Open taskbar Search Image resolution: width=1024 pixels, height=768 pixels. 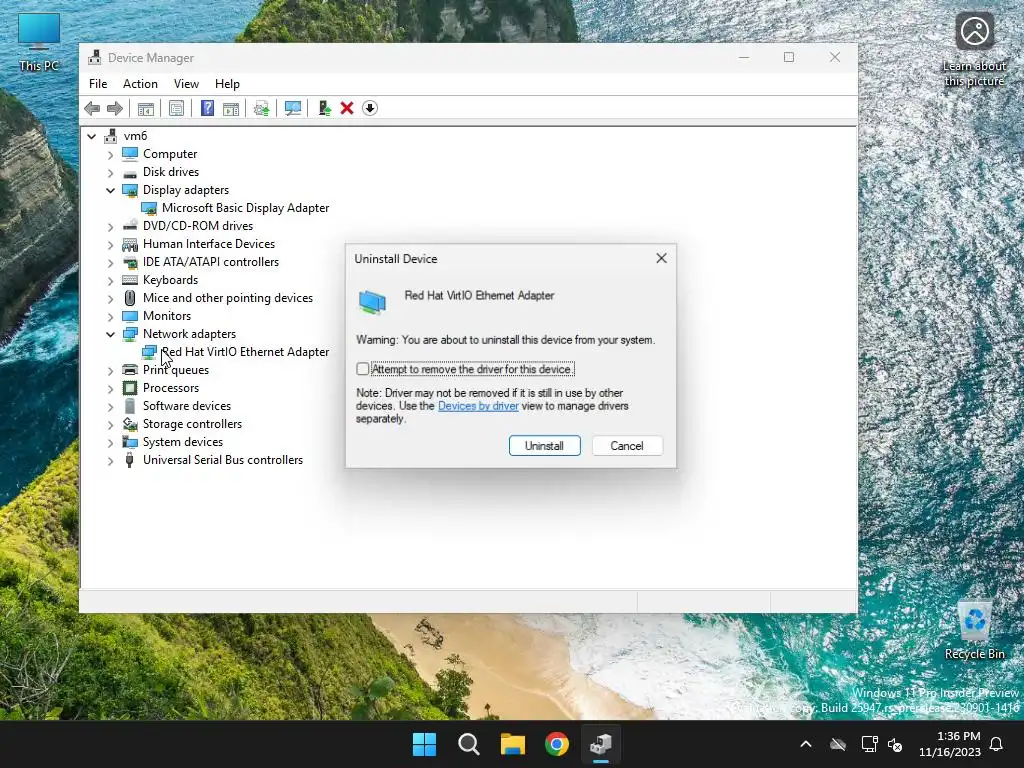pos(468,744)
